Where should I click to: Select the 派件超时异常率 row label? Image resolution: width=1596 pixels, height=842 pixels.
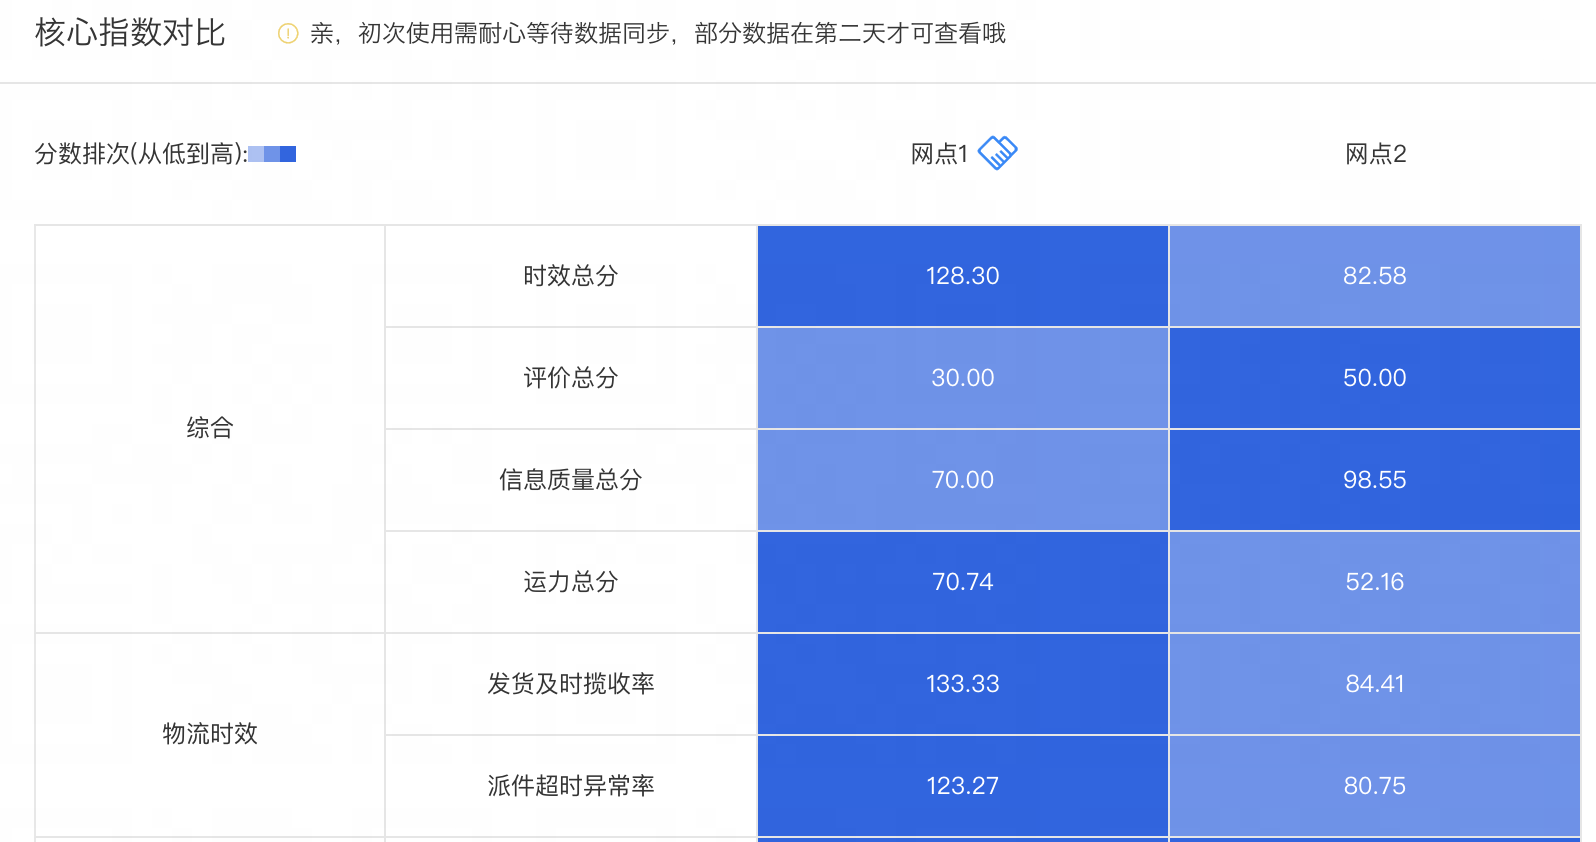coord(571,786)
